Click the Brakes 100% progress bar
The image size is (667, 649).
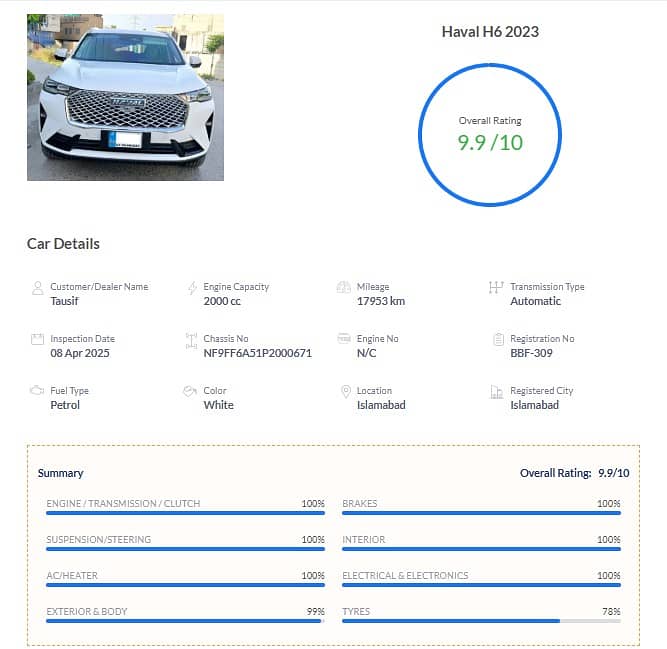[482, 513]
